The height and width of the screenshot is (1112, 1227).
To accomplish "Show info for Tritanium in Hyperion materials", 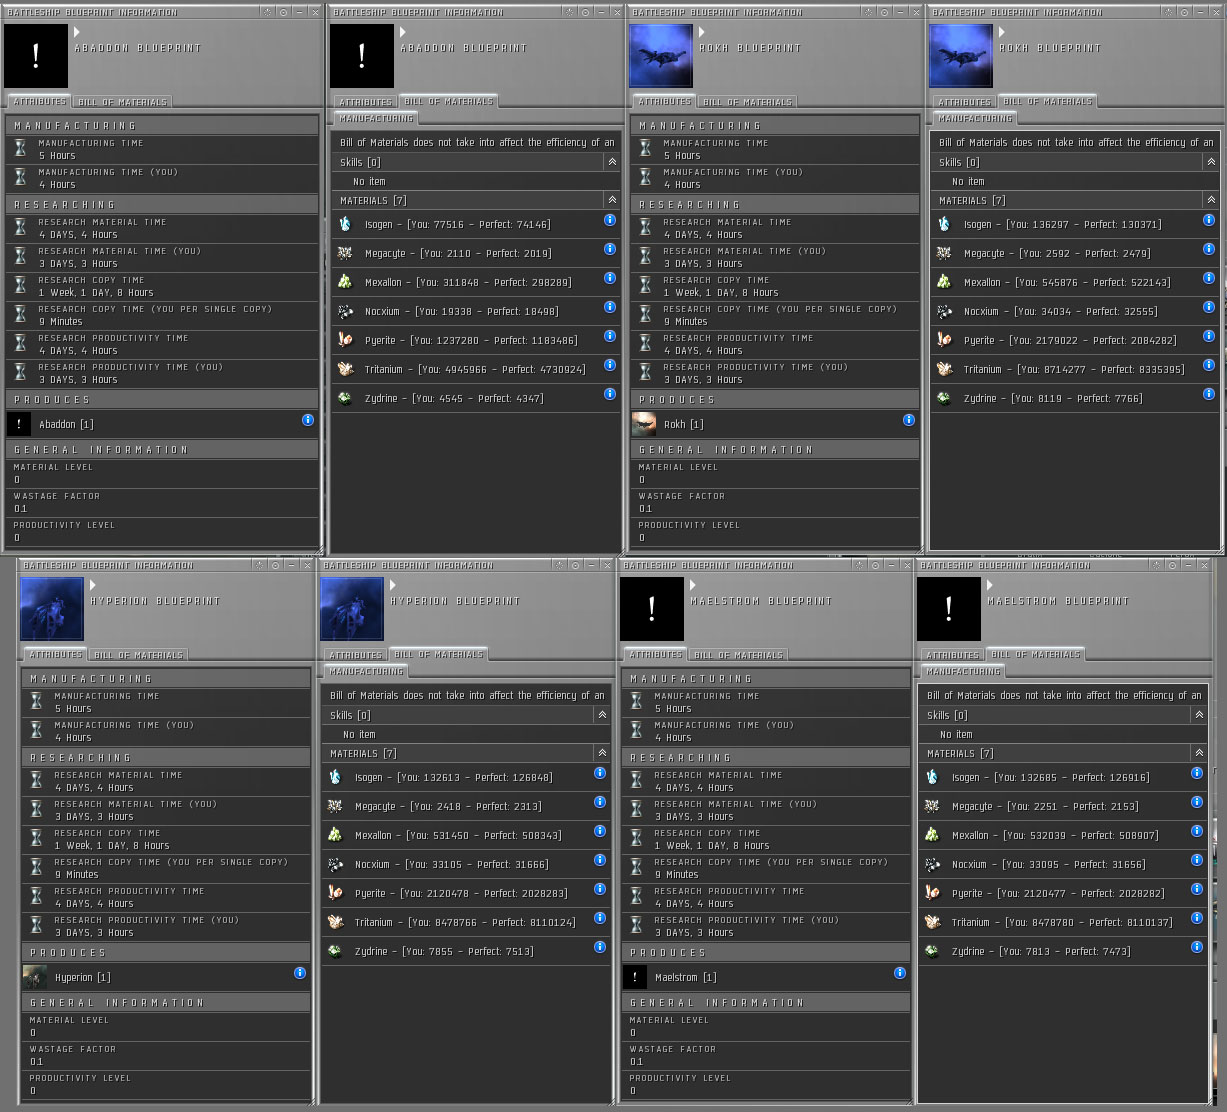I will (600, 918).
